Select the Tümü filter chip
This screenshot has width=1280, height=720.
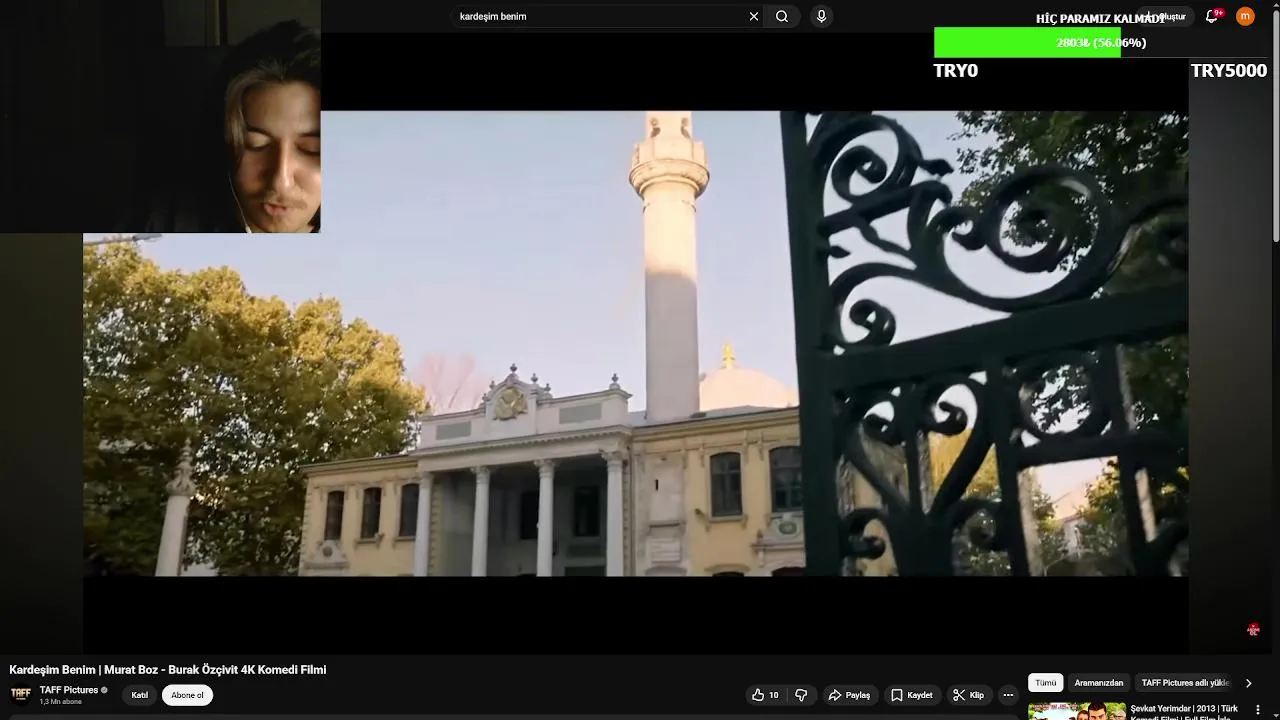(1045, 683)
